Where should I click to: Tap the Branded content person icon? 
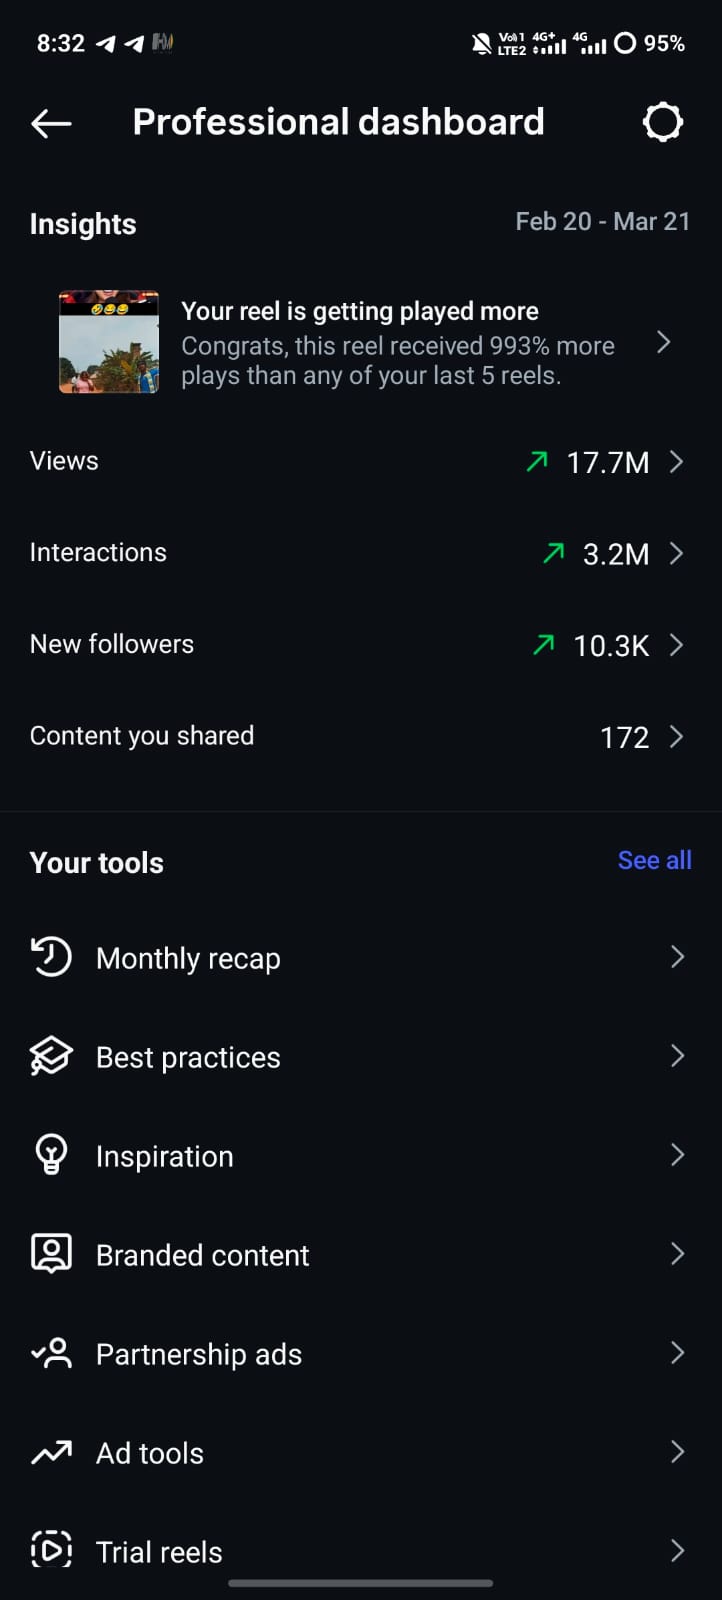pyautogui.click(x=51, y=1254)
